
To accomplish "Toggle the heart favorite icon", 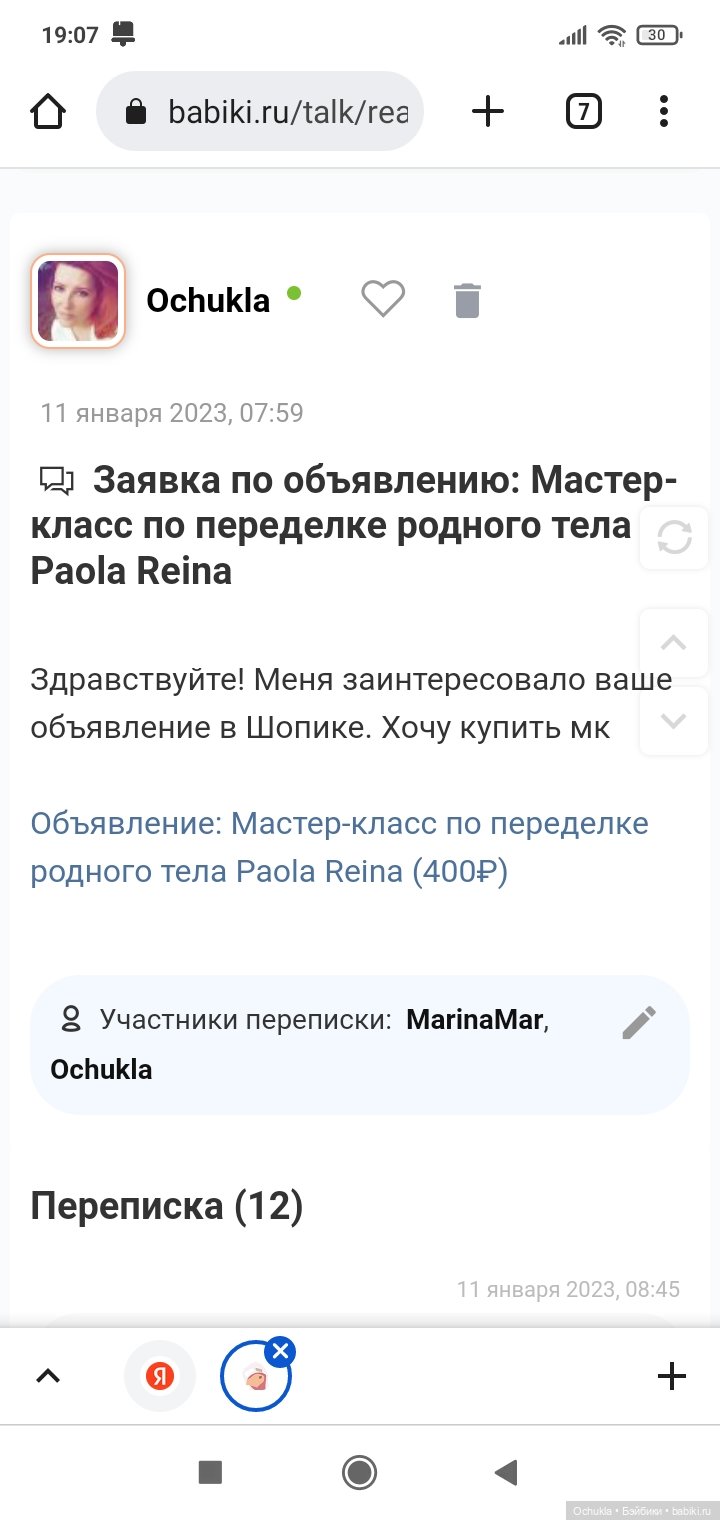I will 383,299.
